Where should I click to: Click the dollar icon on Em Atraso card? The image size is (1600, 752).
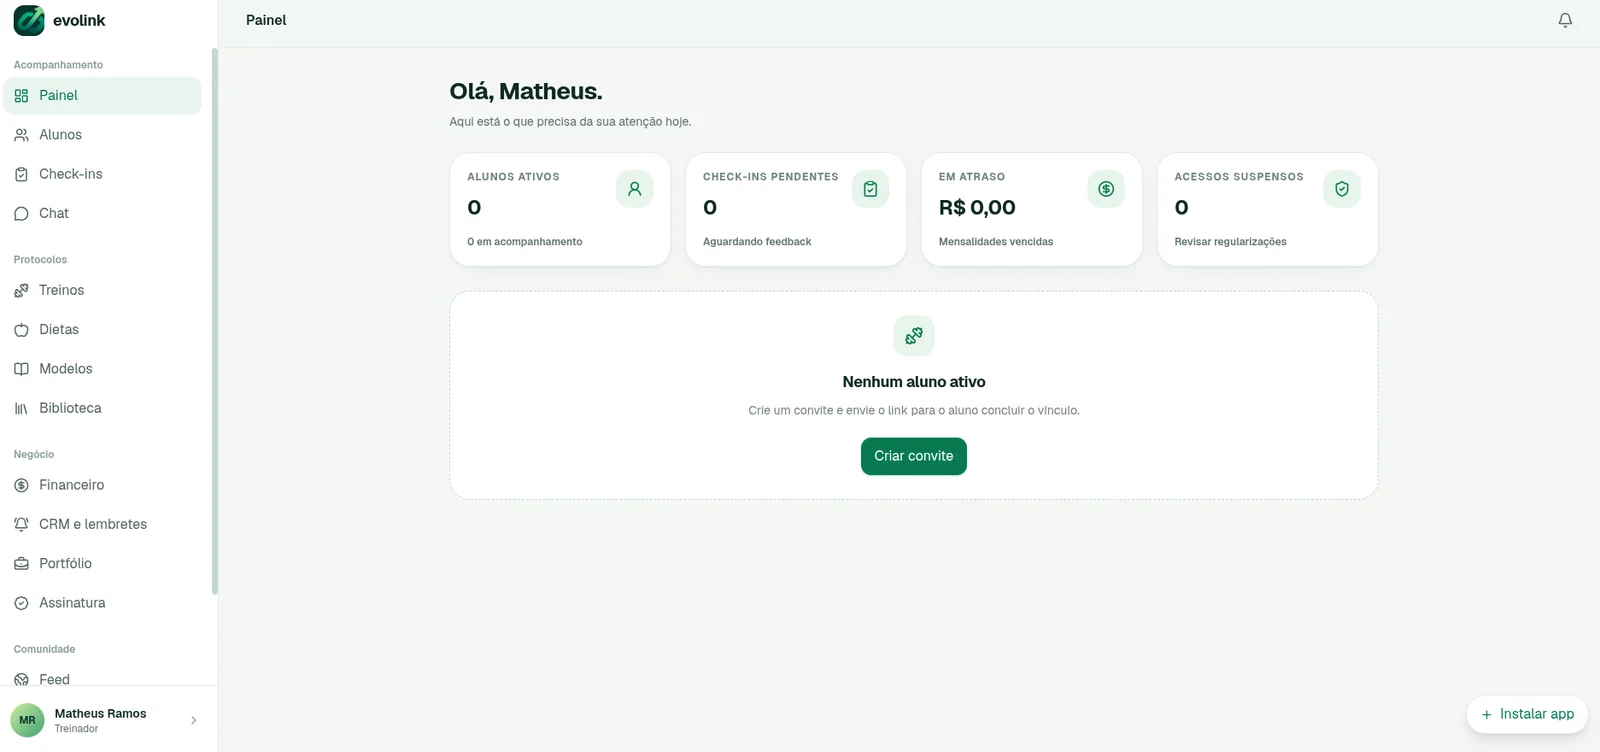(1106, 189)
